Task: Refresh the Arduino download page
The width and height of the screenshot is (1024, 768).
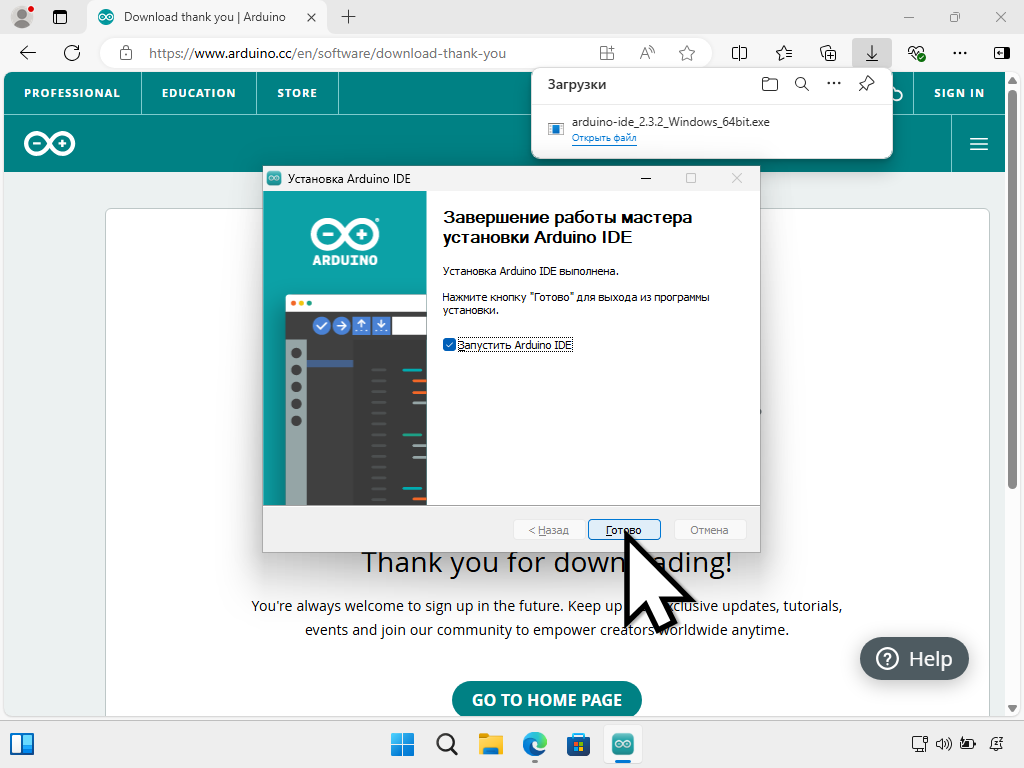Action: [x=72, y=53]
